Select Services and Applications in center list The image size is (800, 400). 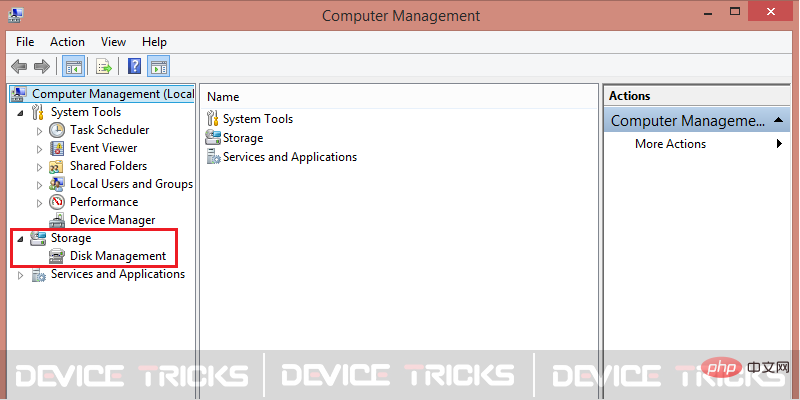pyautogui.click(x=289, y=157)
